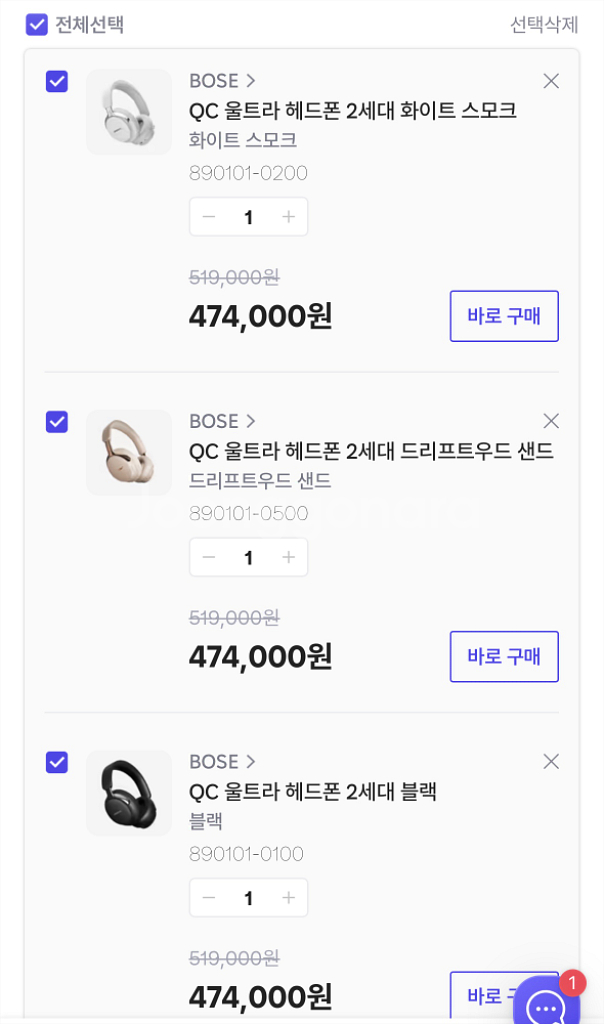
Task: Remove 드리프트우드 샌드 item with X icon
Action: [x=551, y=421]
